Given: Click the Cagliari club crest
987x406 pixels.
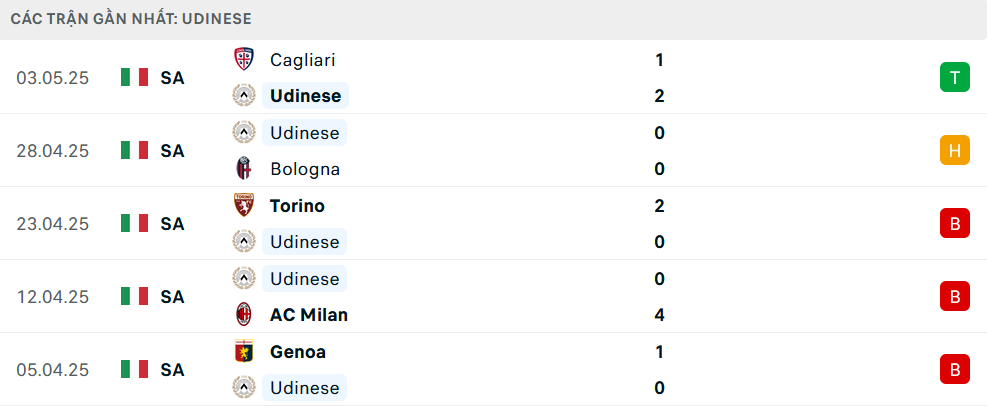Looking at the screenshot, I should [244, 59].
